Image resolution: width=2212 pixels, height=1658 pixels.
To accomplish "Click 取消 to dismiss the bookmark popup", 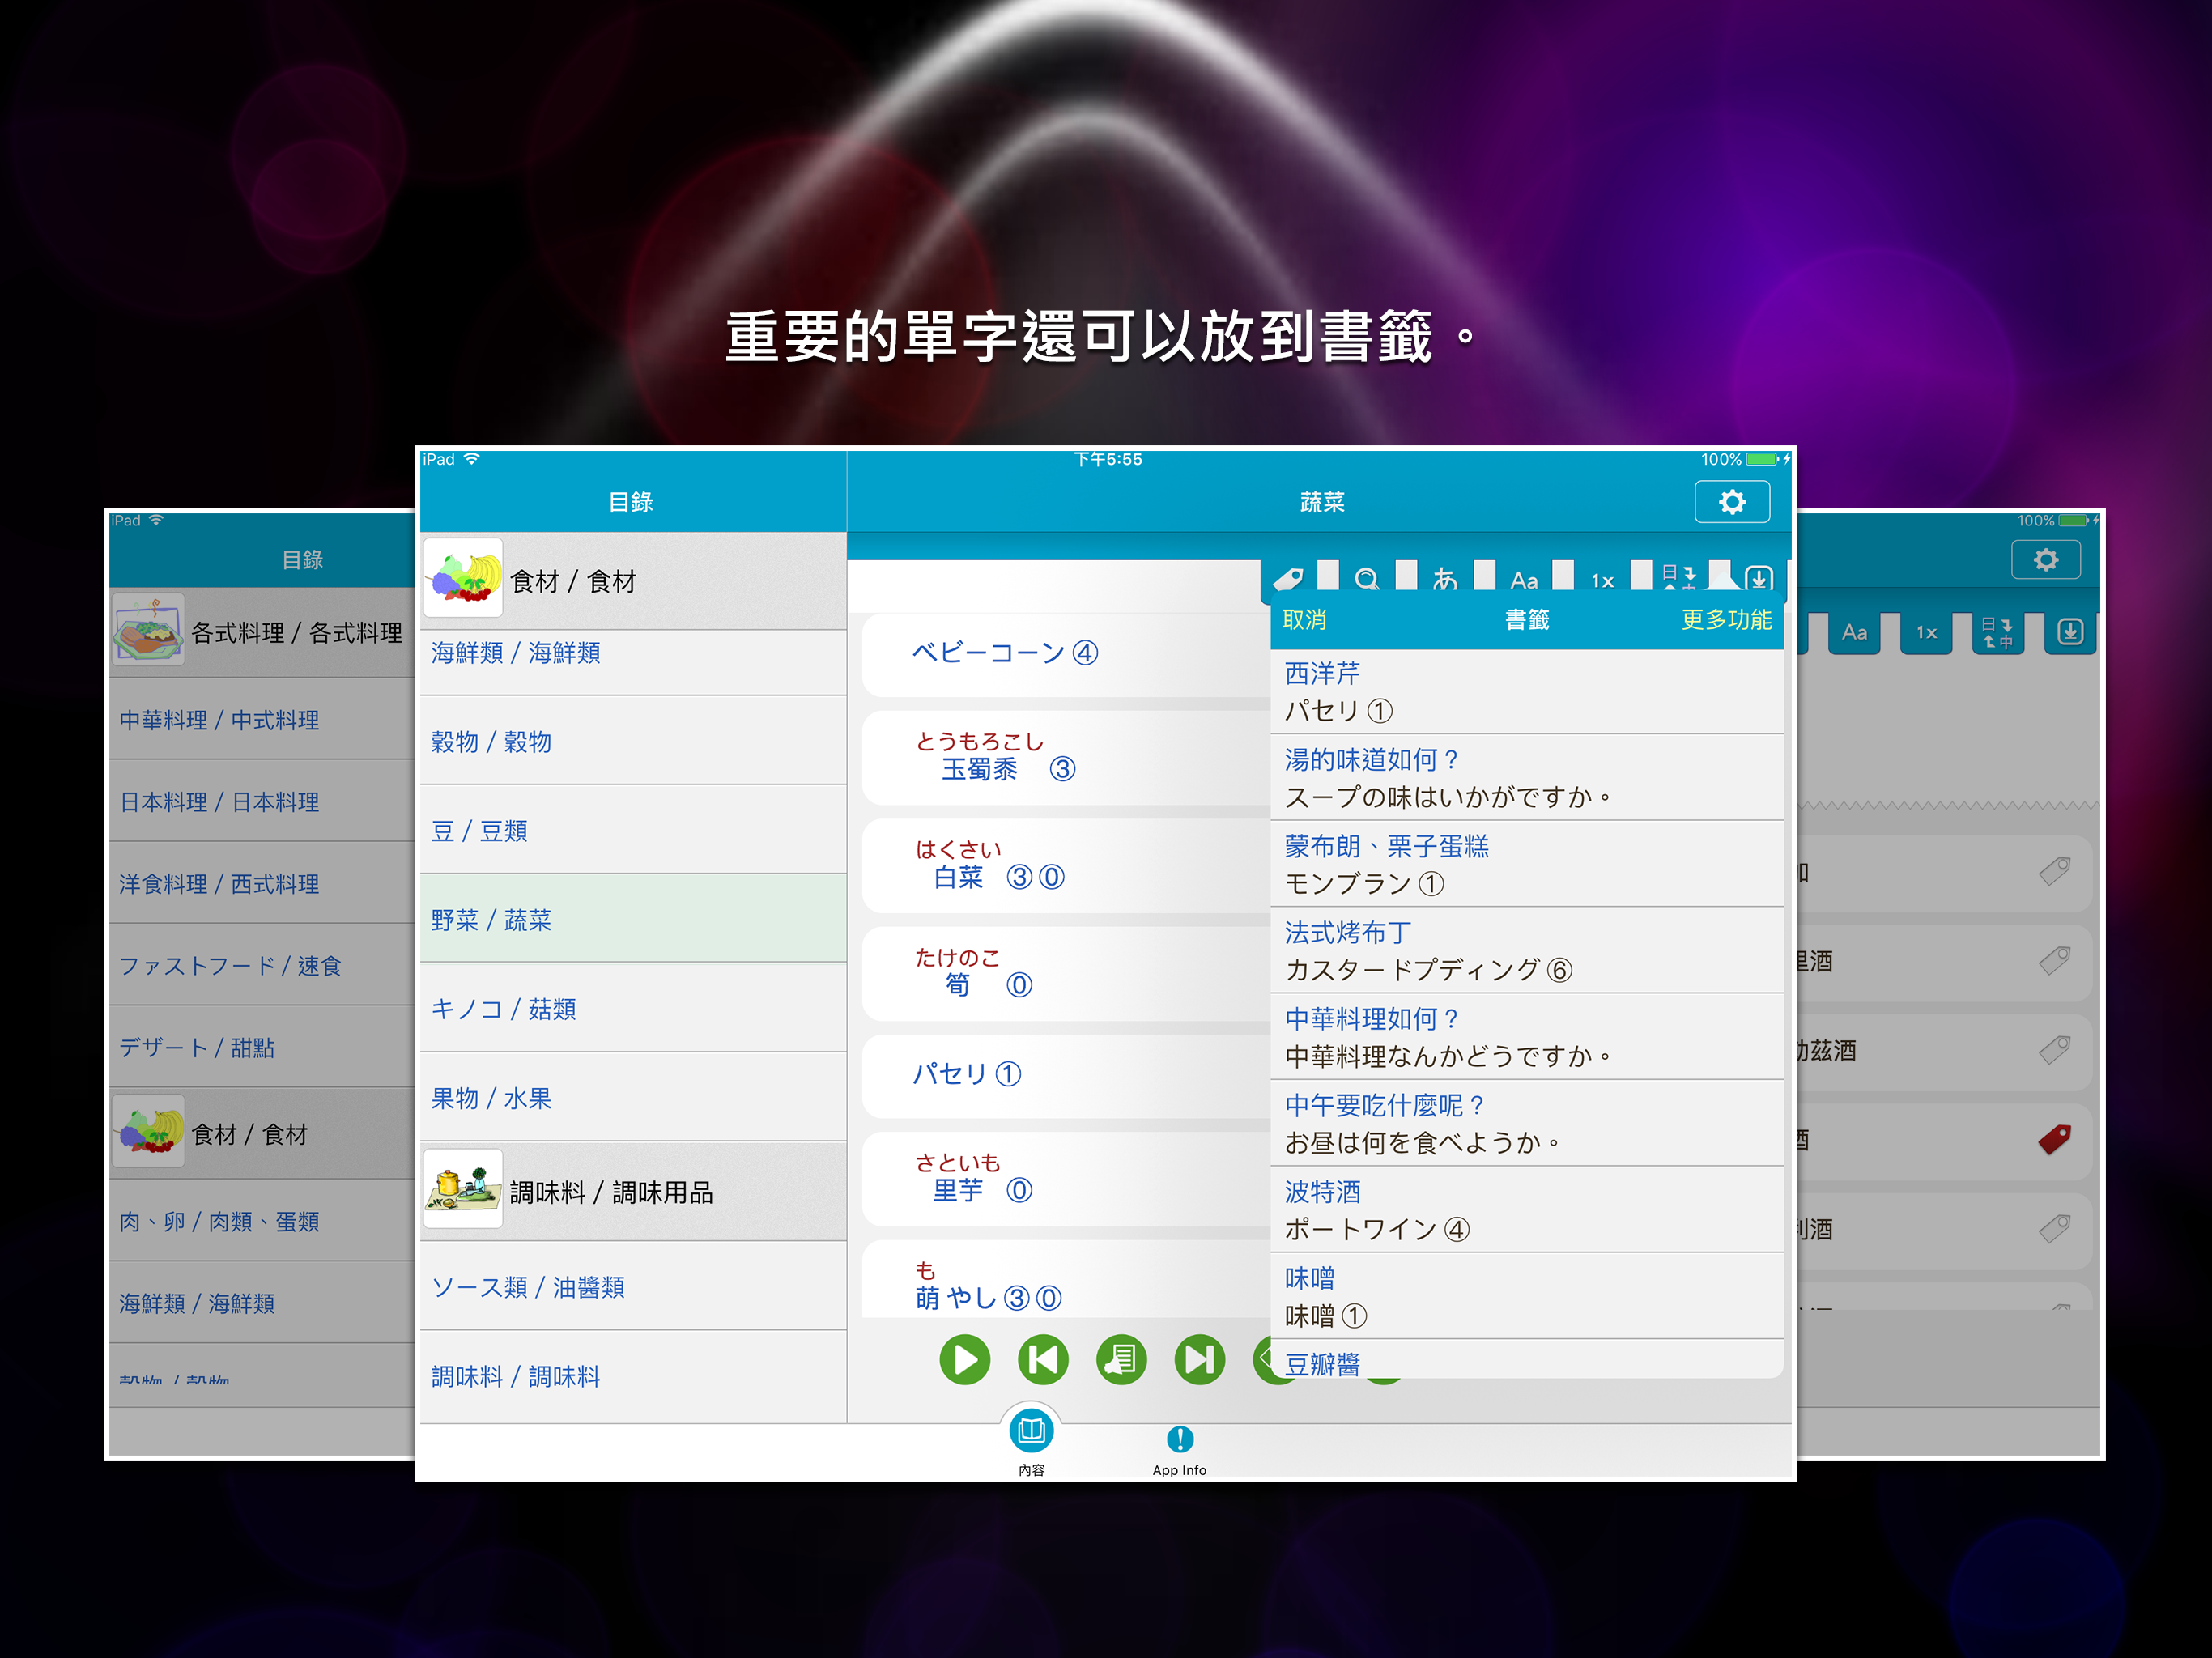I will point(1305,620).
